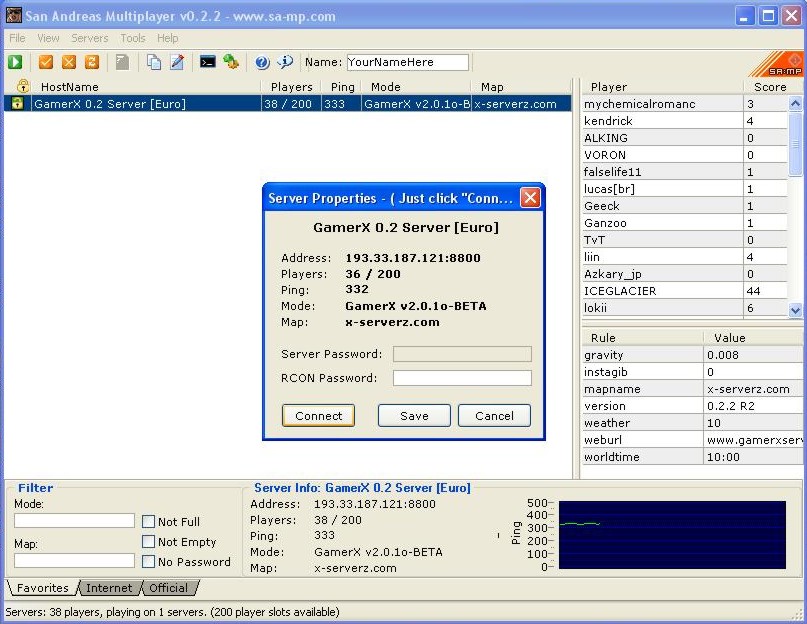Click the orange X Delete Server icon

(69, 62)
